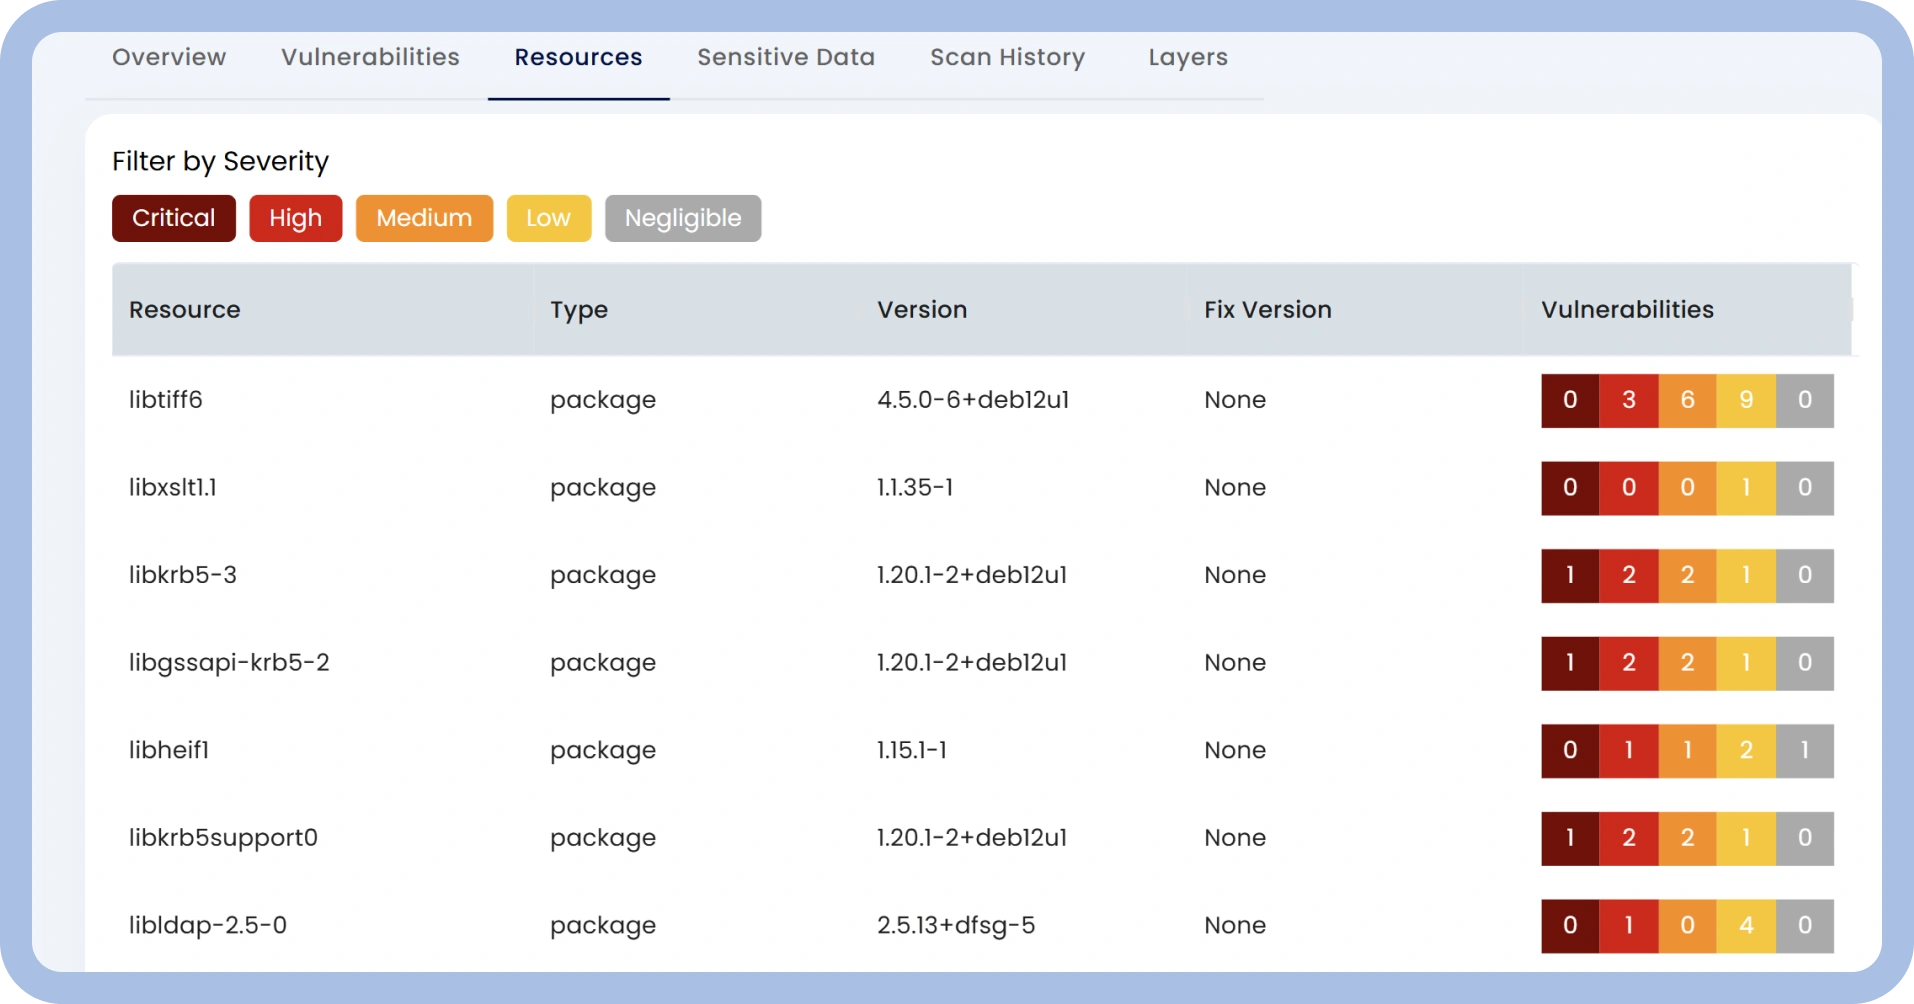Image resolution: width=1914 pixels, height=1004 pixels.
Task: Toggle the Critical severity filter
Action: tap(173, 218)
